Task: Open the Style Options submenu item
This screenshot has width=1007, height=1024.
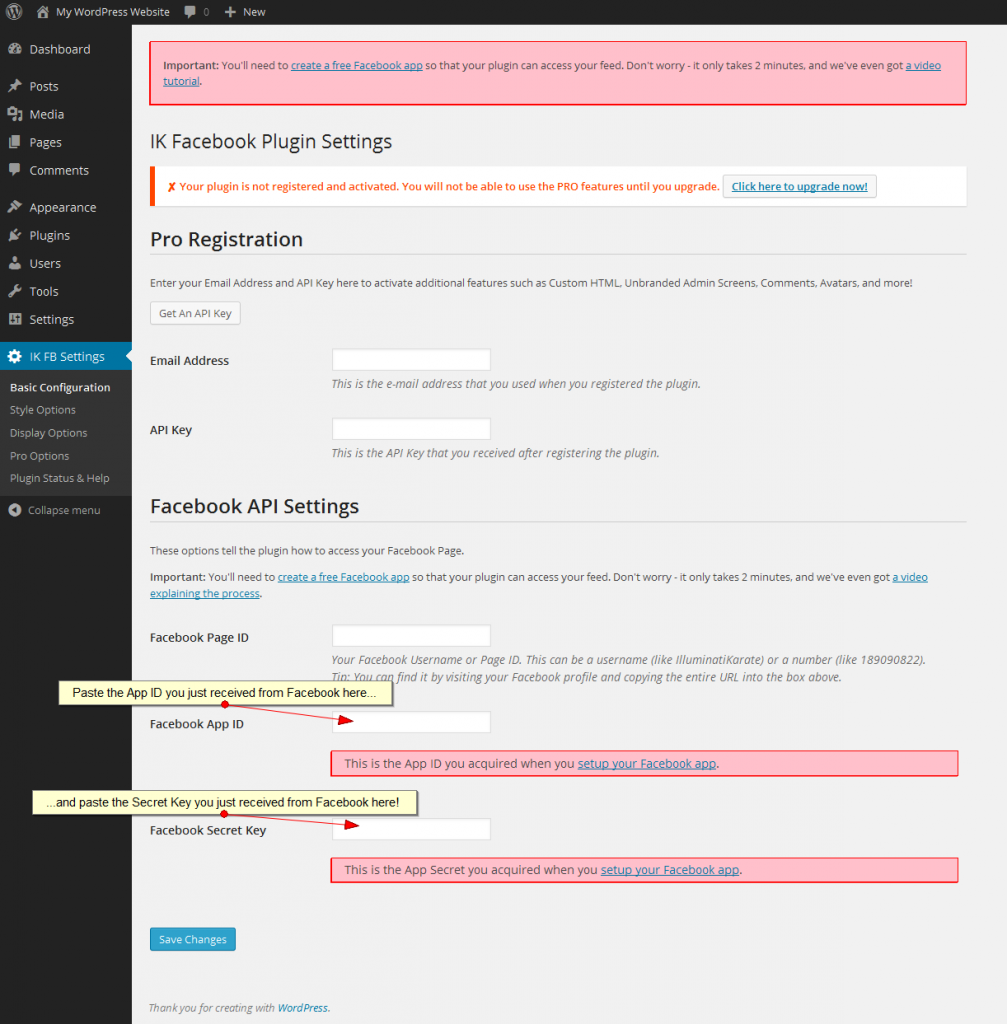Action: (43, 410)
